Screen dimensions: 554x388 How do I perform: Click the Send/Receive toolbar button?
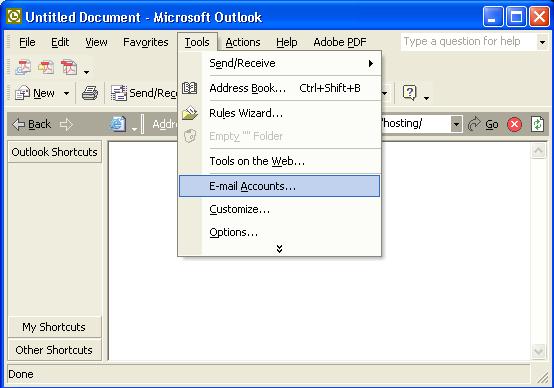click(x=144, y=93)
